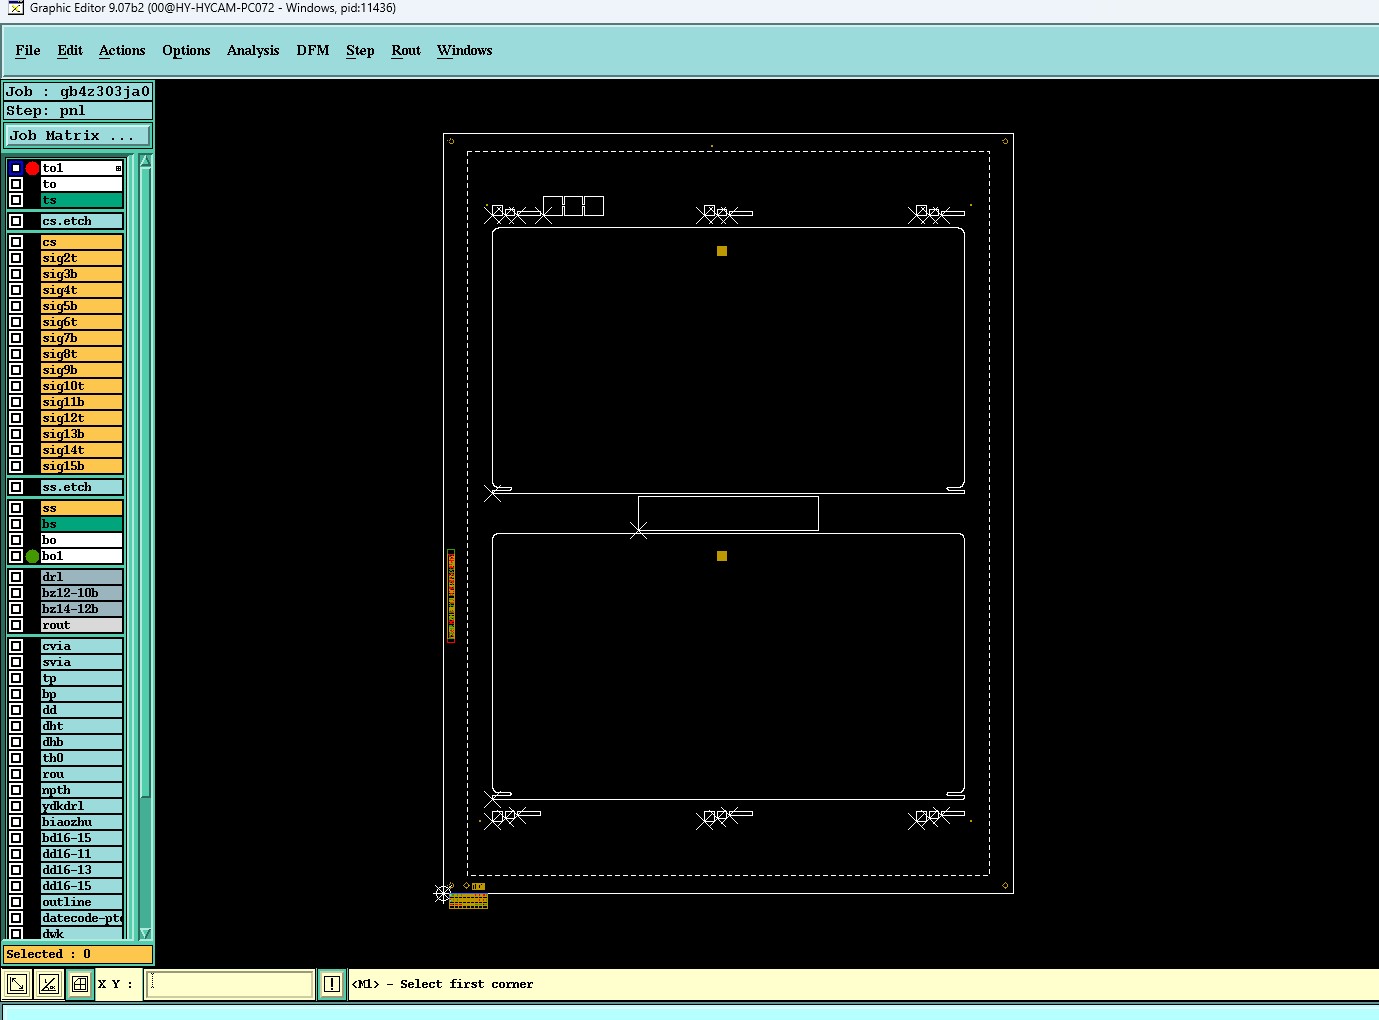This screenshot has height=1020, width=1379.
Task: Open the Analysis menu
Action: coord(253,50)
